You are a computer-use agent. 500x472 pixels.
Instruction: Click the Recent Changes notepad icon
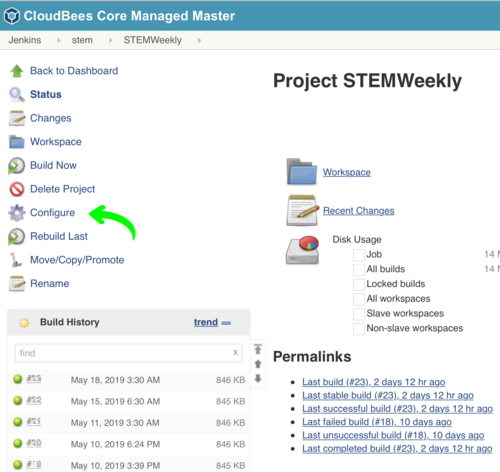302,210
